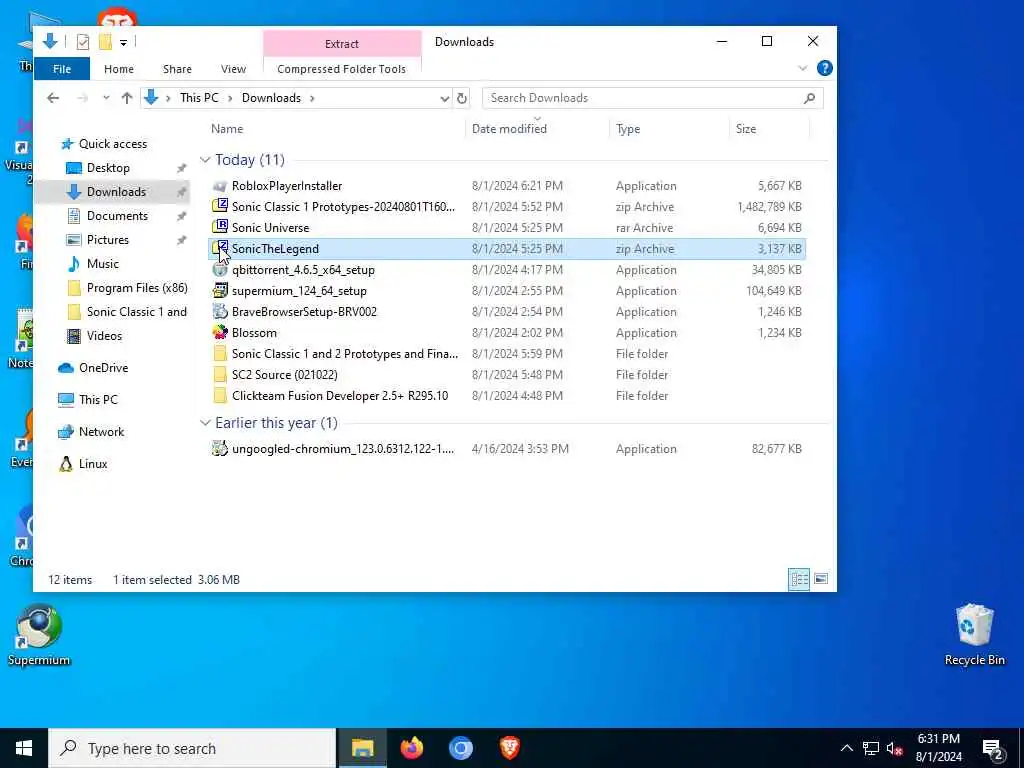Switch to Details view icon in status bar
1024x768 pixels.
[799, 579]
